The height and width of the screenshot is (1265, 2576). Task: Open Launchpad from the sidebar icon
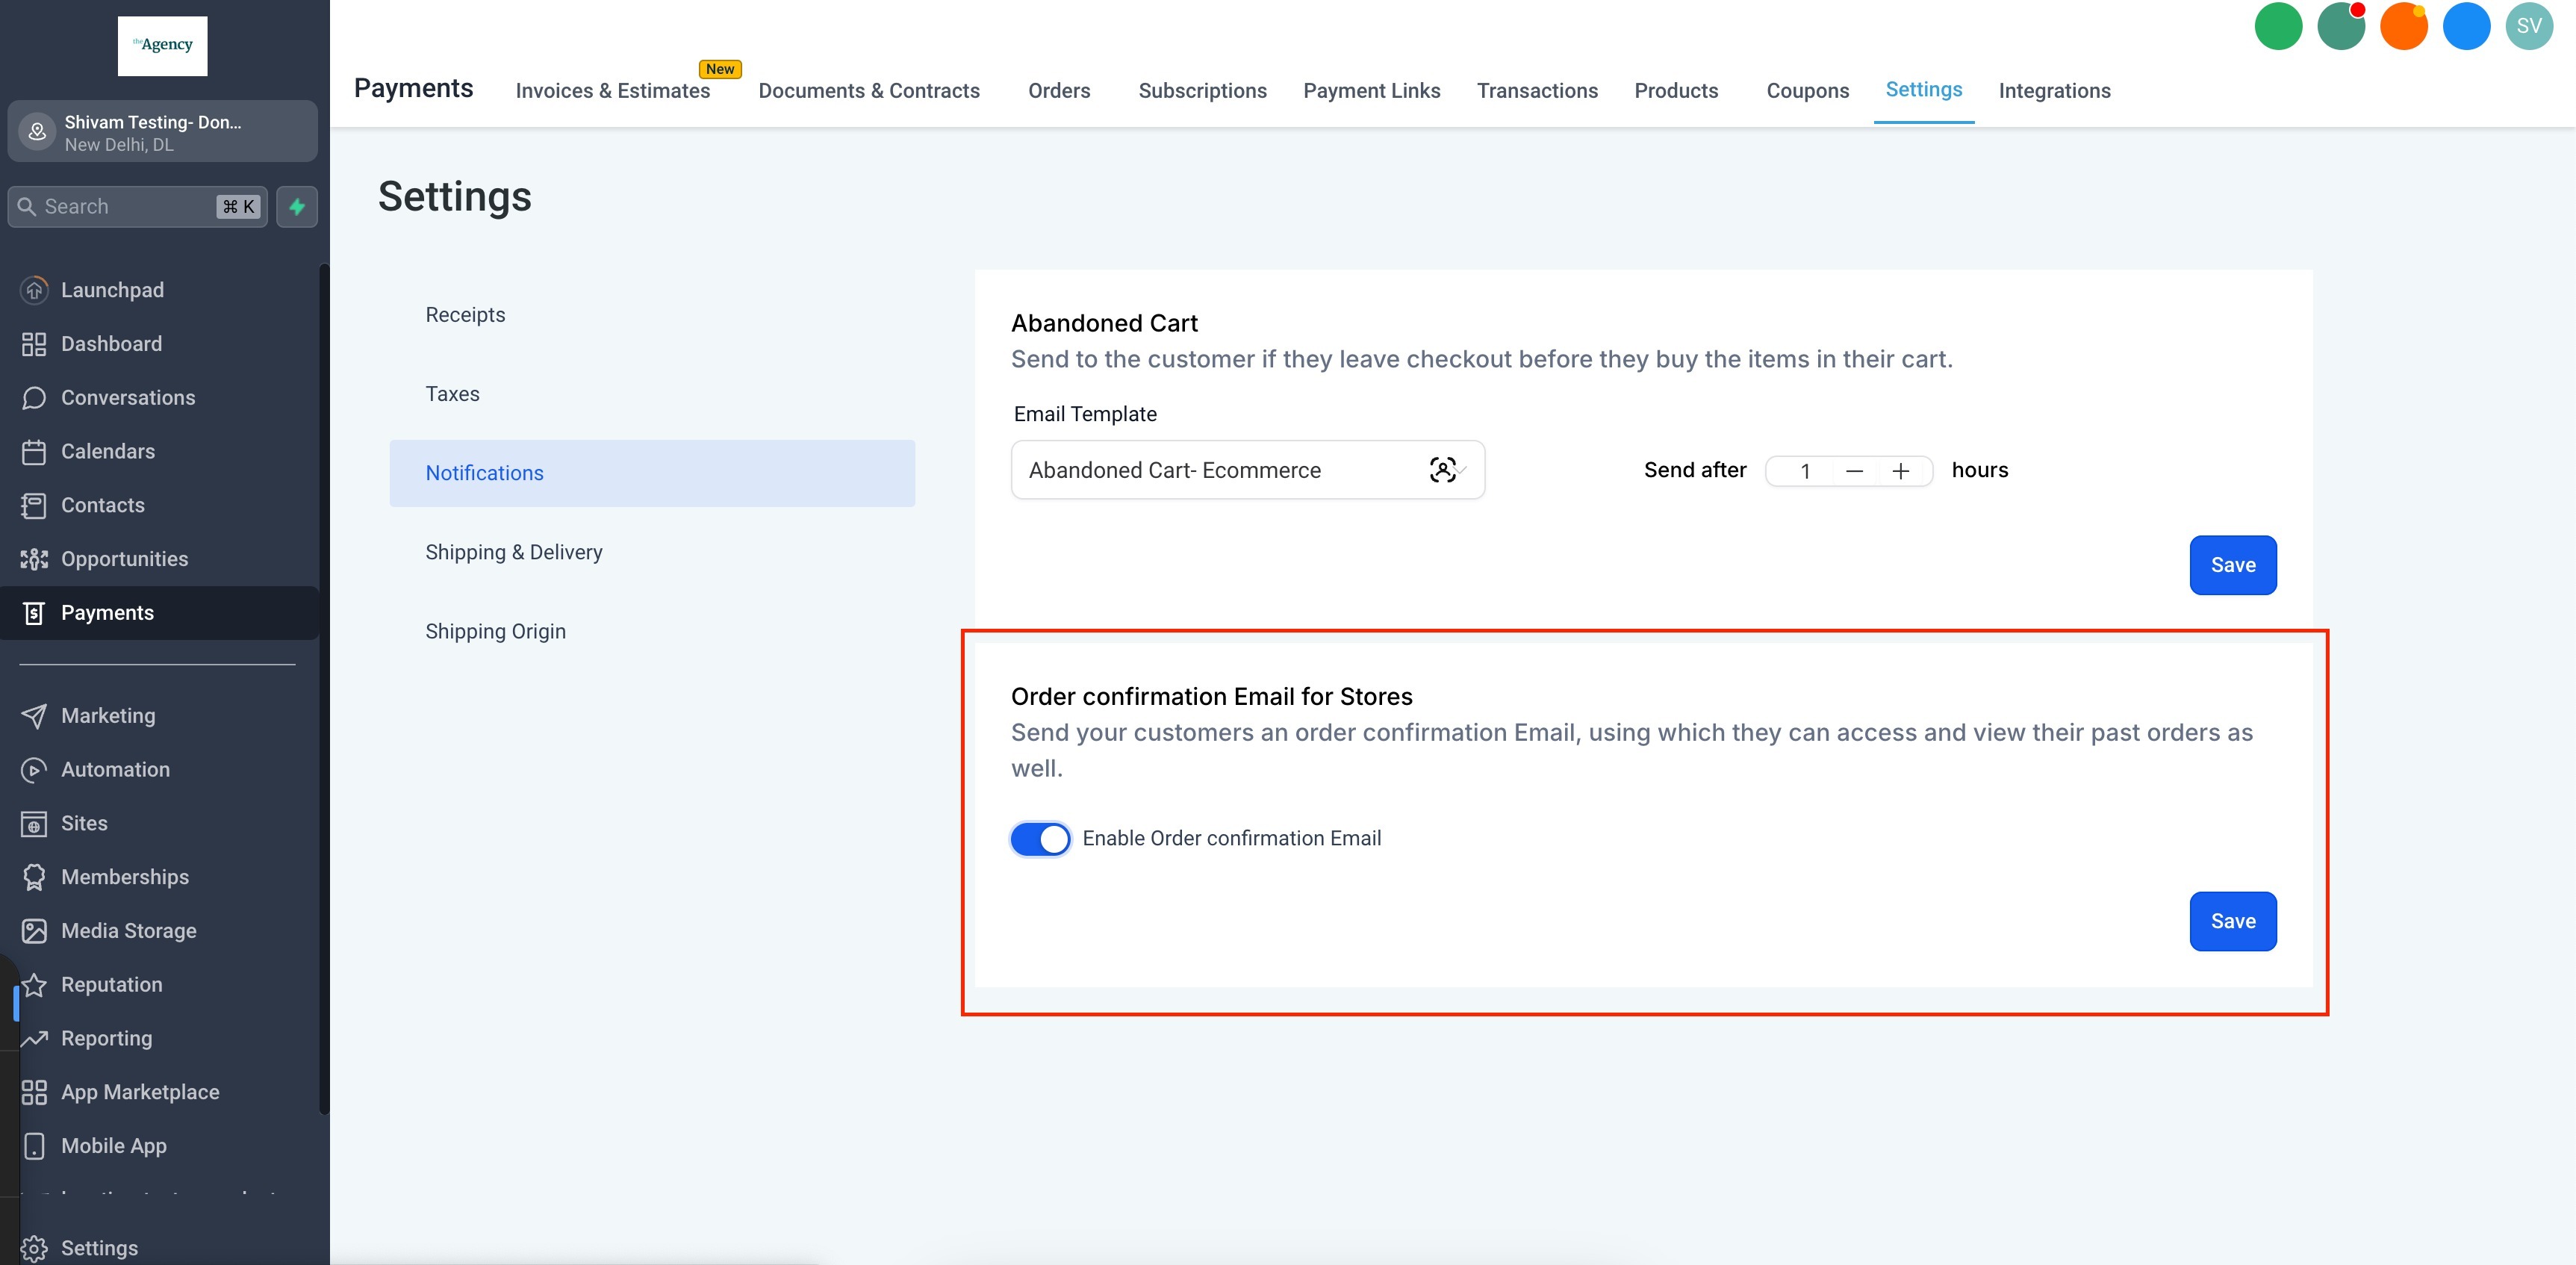(x=34, y=290)
